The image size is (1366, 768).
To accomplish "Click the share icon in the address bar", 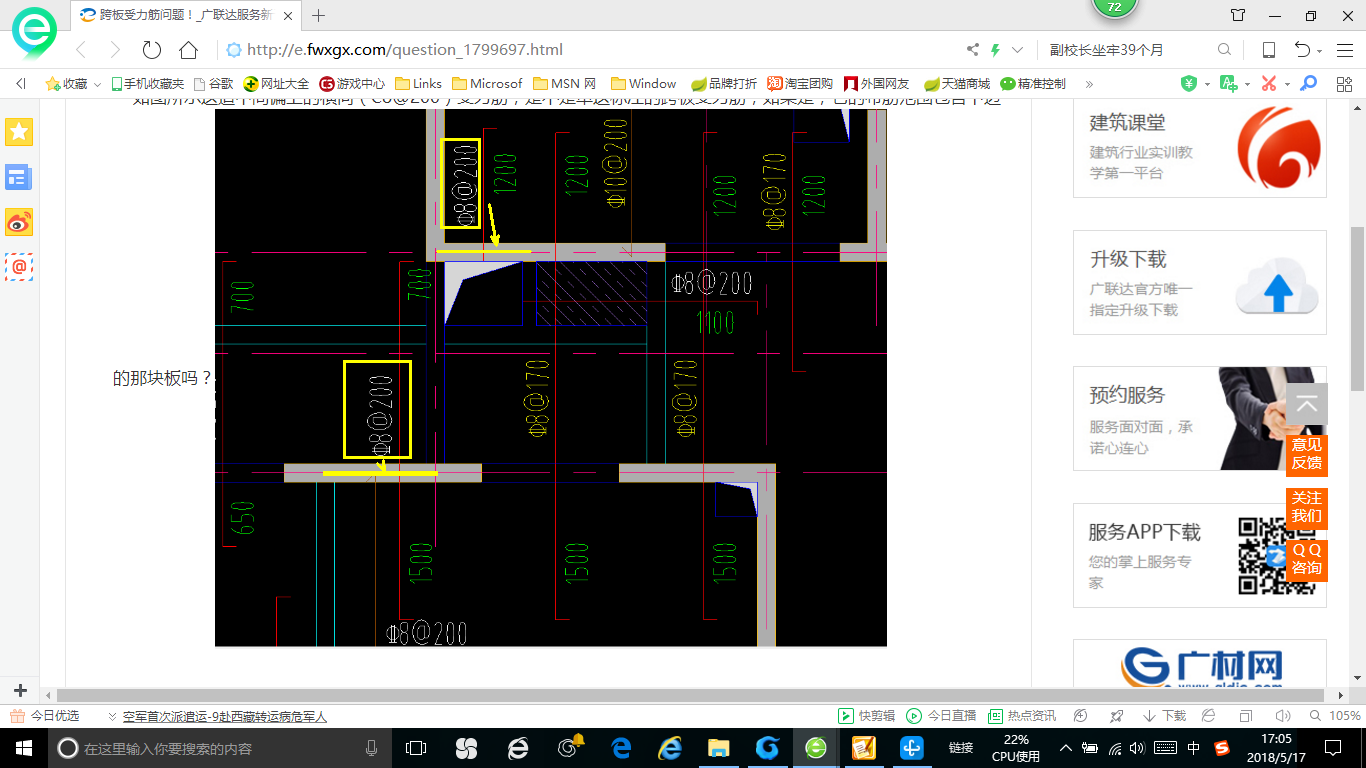I will point(972,50).
